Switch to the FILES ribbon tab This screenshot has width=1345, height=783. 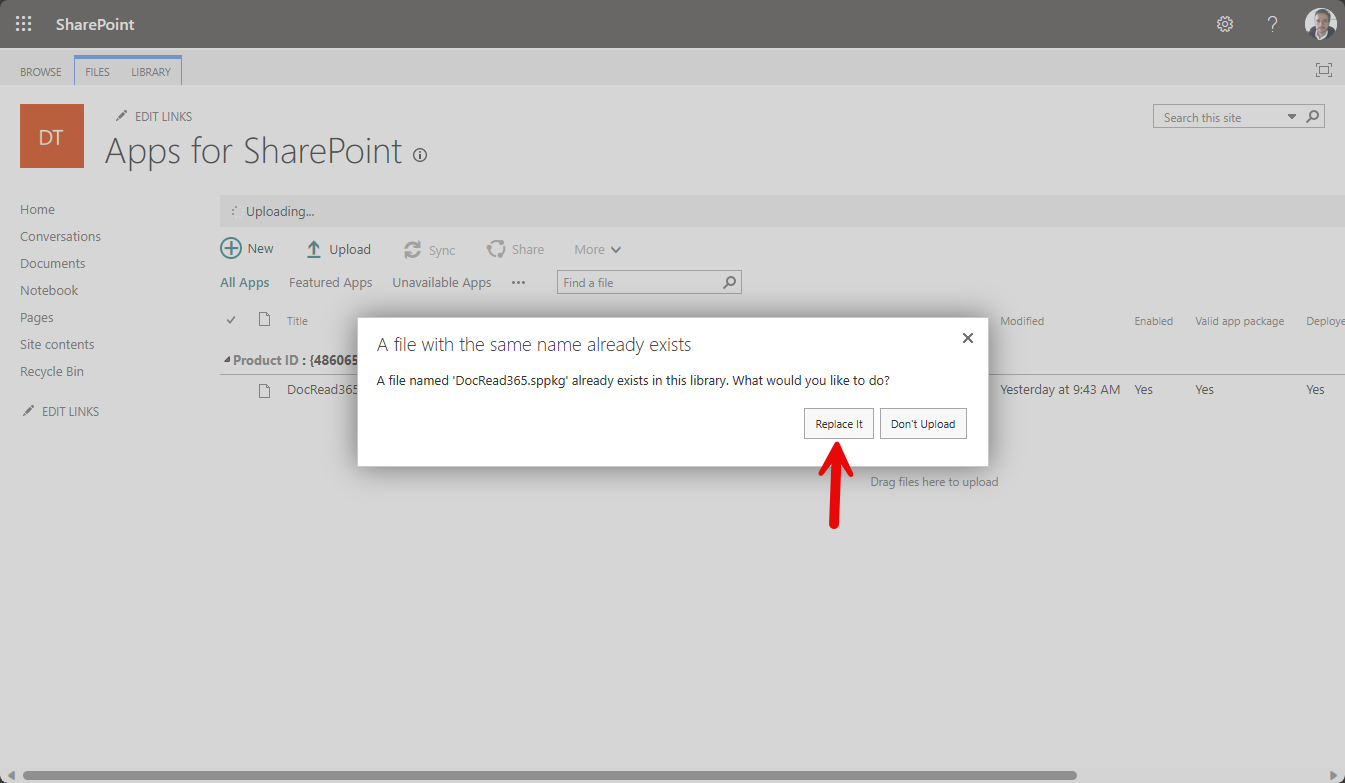(98, 72)
